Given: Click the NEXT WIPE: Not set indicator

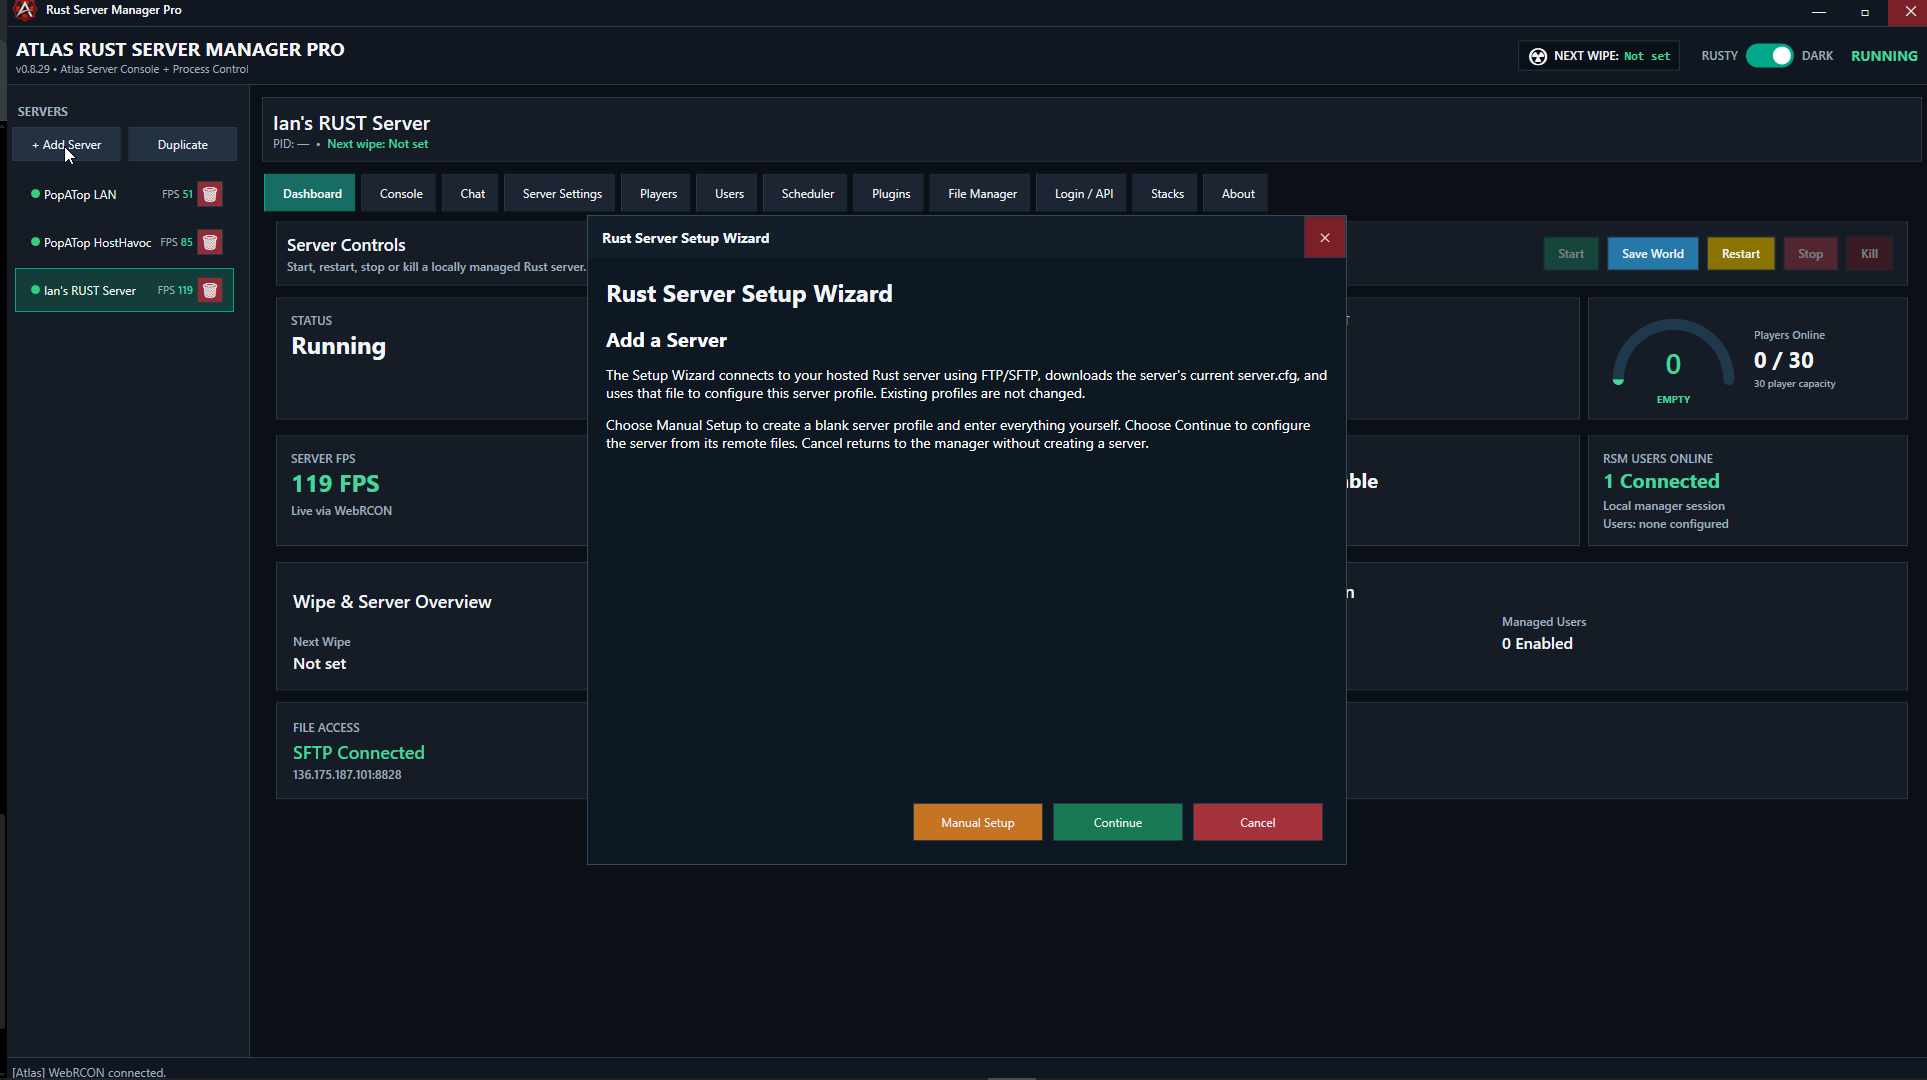Looking at the screenshot, I should coord(1598,56).
